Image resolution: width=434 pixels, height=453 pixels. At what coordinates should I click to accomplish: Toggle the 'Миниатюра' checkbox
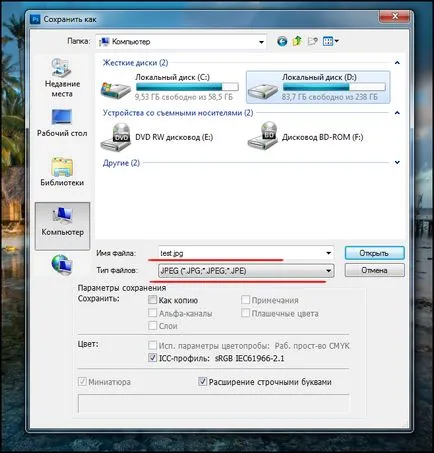tap(82, 381)
